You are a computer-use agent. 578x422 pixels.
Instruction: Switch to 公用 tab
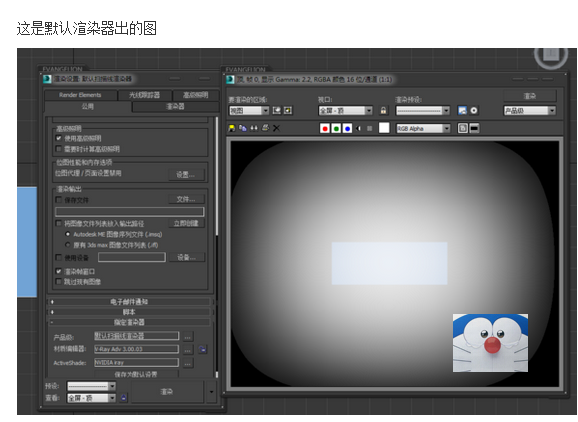88,107
